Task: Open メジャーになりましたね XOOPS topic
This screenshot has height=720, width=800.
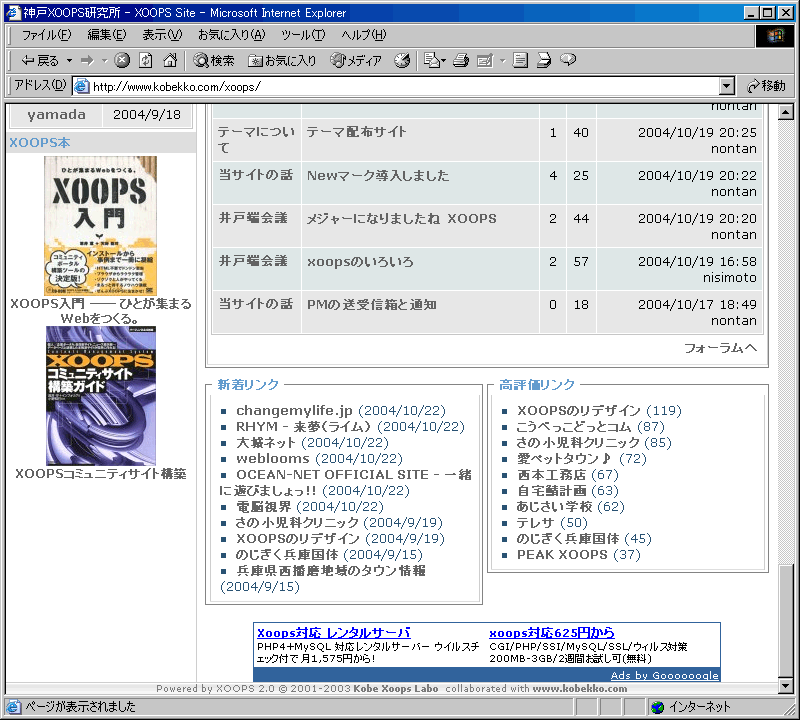Action: coord(402,218)
